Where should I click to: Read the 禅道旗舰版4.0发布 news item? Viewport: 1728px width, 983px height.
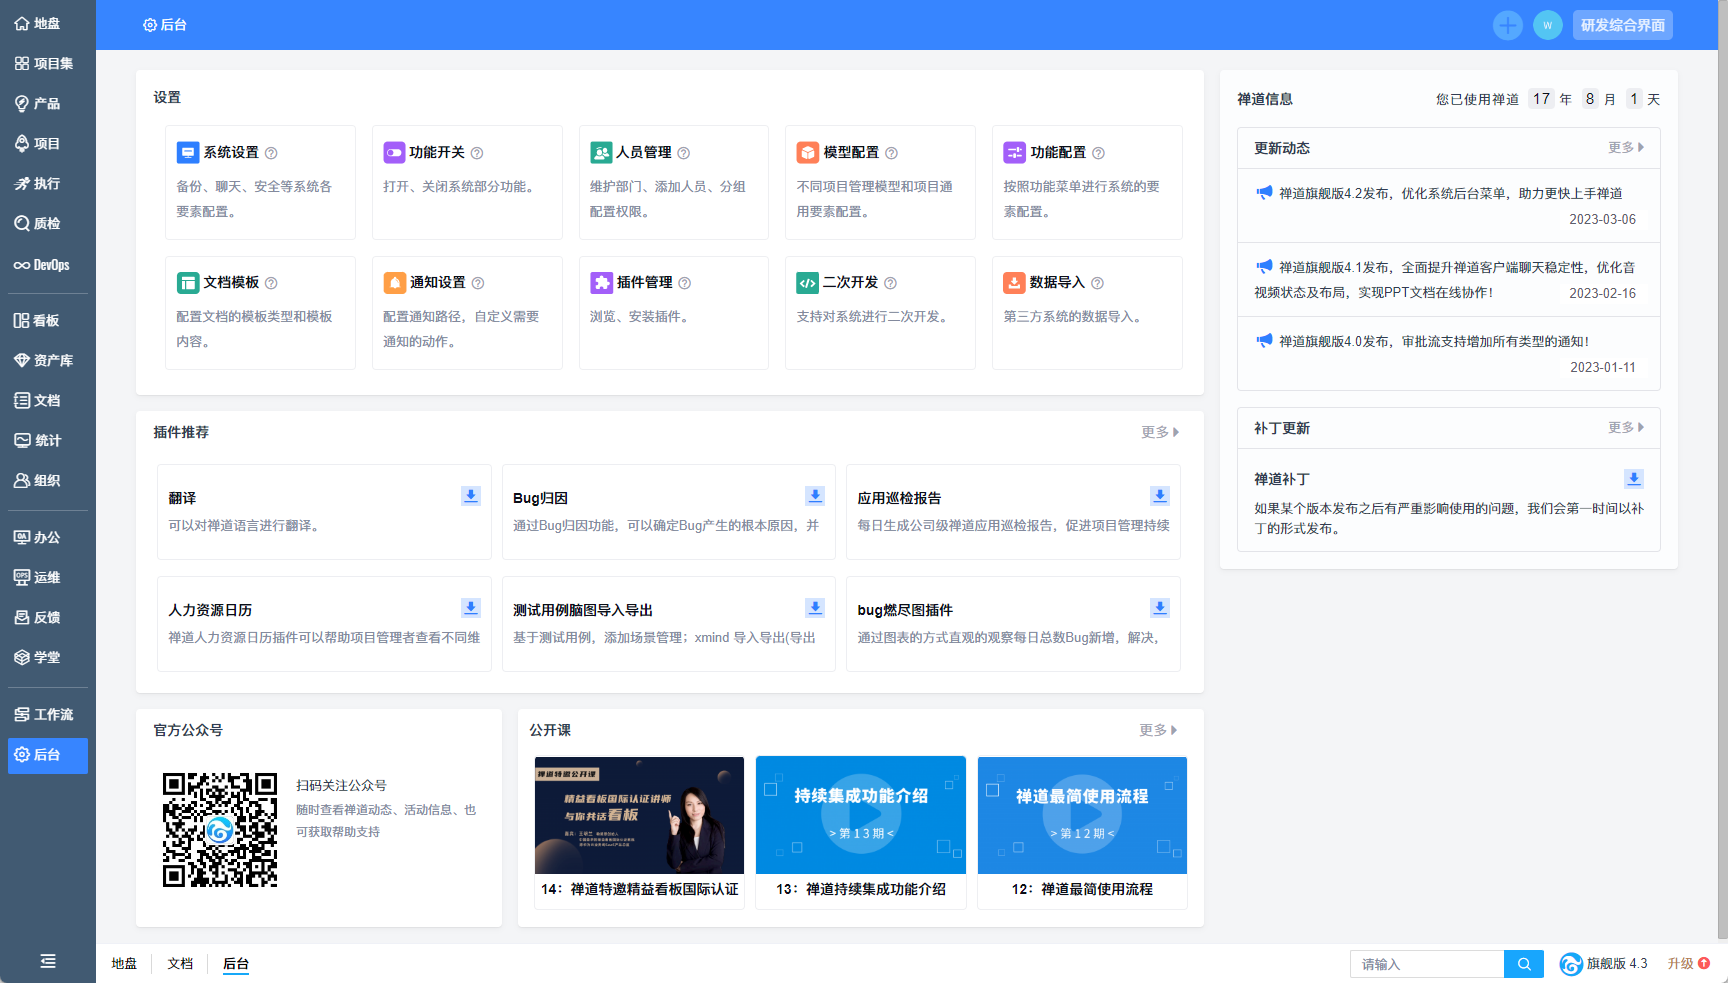1449,354
